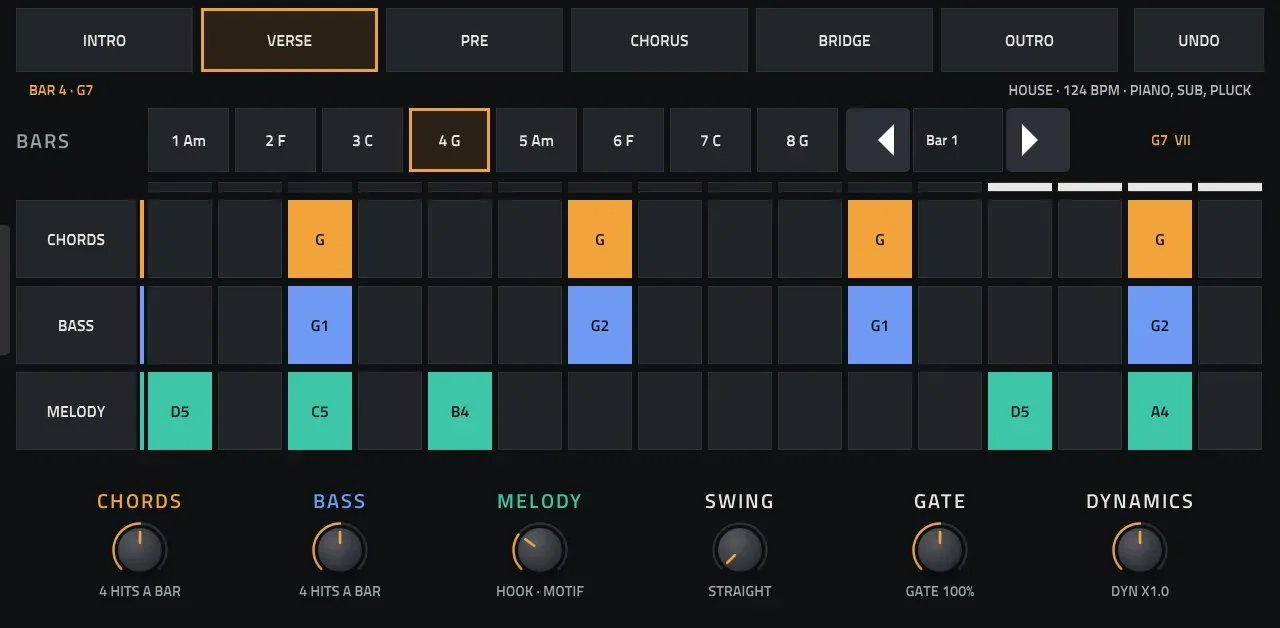Toggle the B4 melody step
The image size is (1280, 628).
coord(460,411)
